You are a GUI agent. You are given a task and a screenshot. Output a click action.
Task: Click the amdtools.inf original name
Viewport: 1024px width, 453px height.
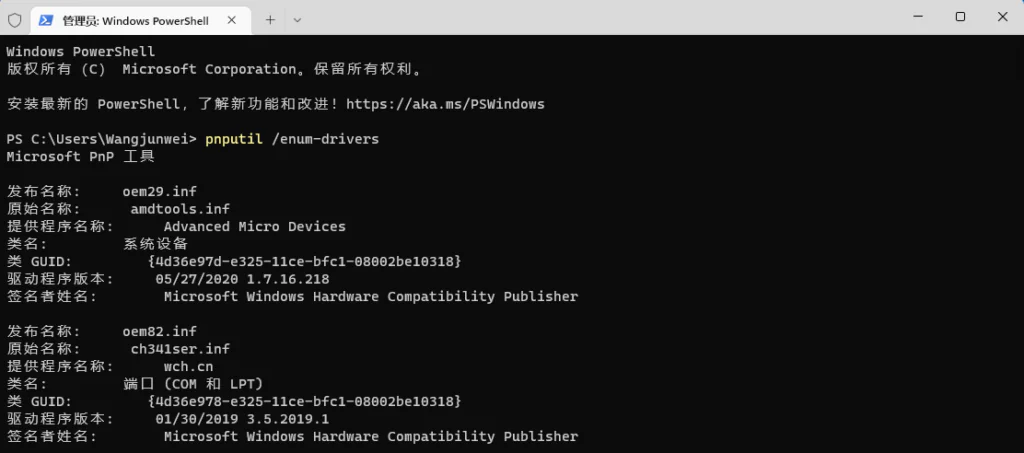[180, 209]
